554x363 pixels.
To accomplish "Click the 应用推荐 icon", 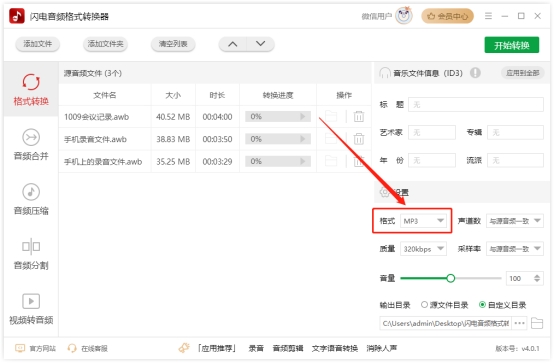I will click(184, 348).
